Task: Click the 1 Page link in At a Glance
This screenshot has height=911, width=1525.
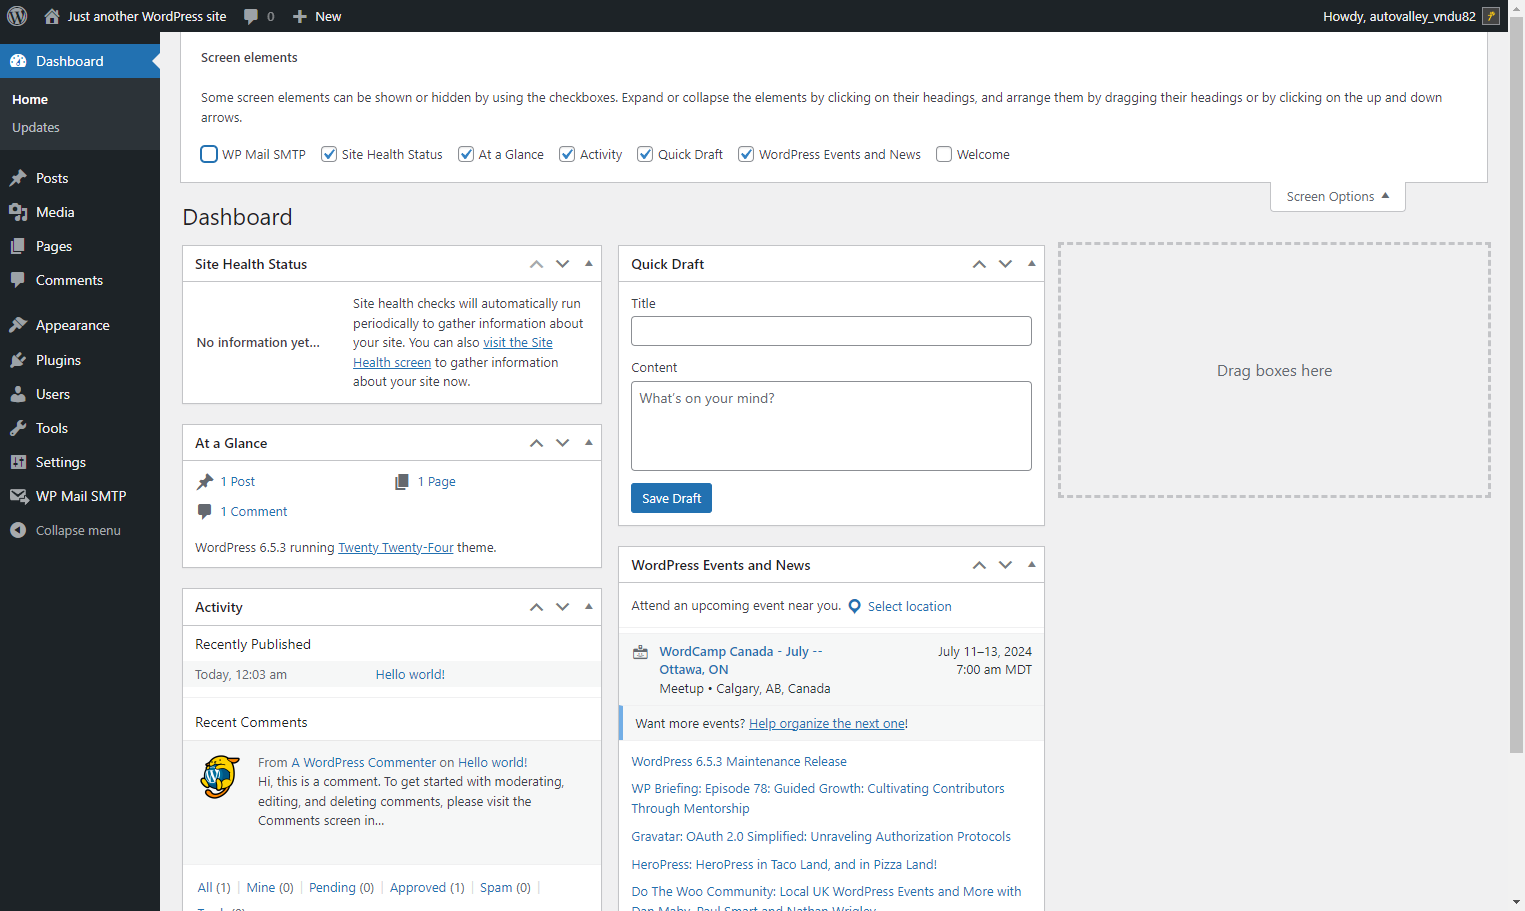Action: [437, 482]
